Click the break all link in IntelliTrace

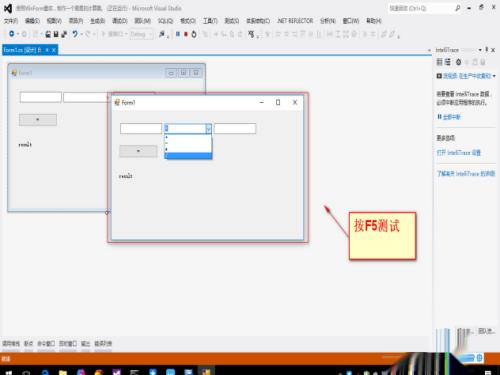click(449, 117)
